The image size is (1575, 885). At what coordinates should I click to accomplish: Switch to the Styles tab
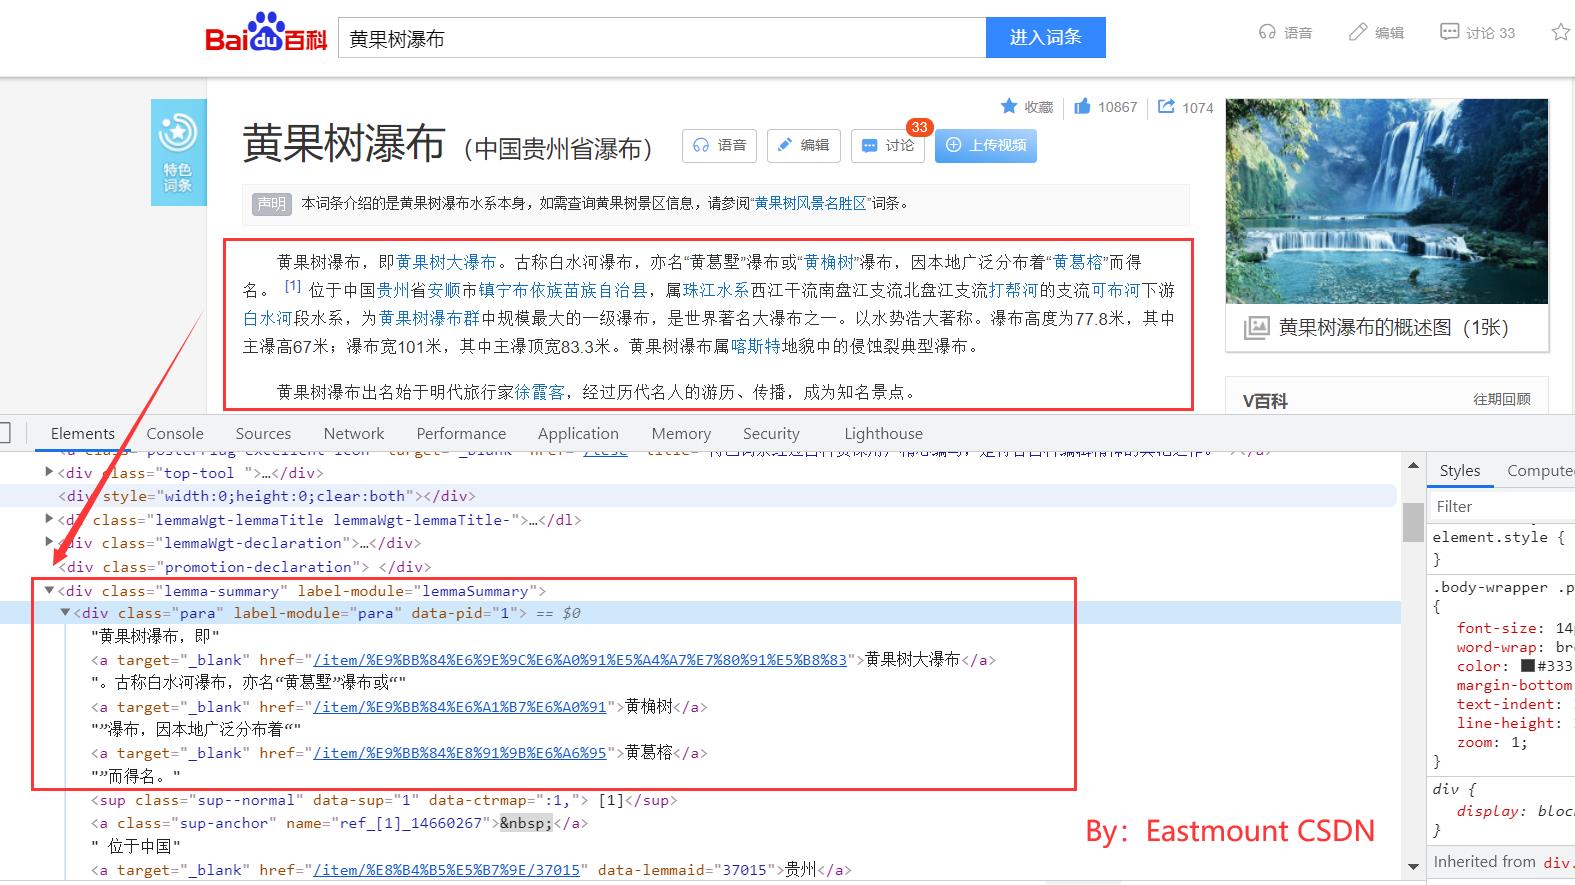[1460, 470]
